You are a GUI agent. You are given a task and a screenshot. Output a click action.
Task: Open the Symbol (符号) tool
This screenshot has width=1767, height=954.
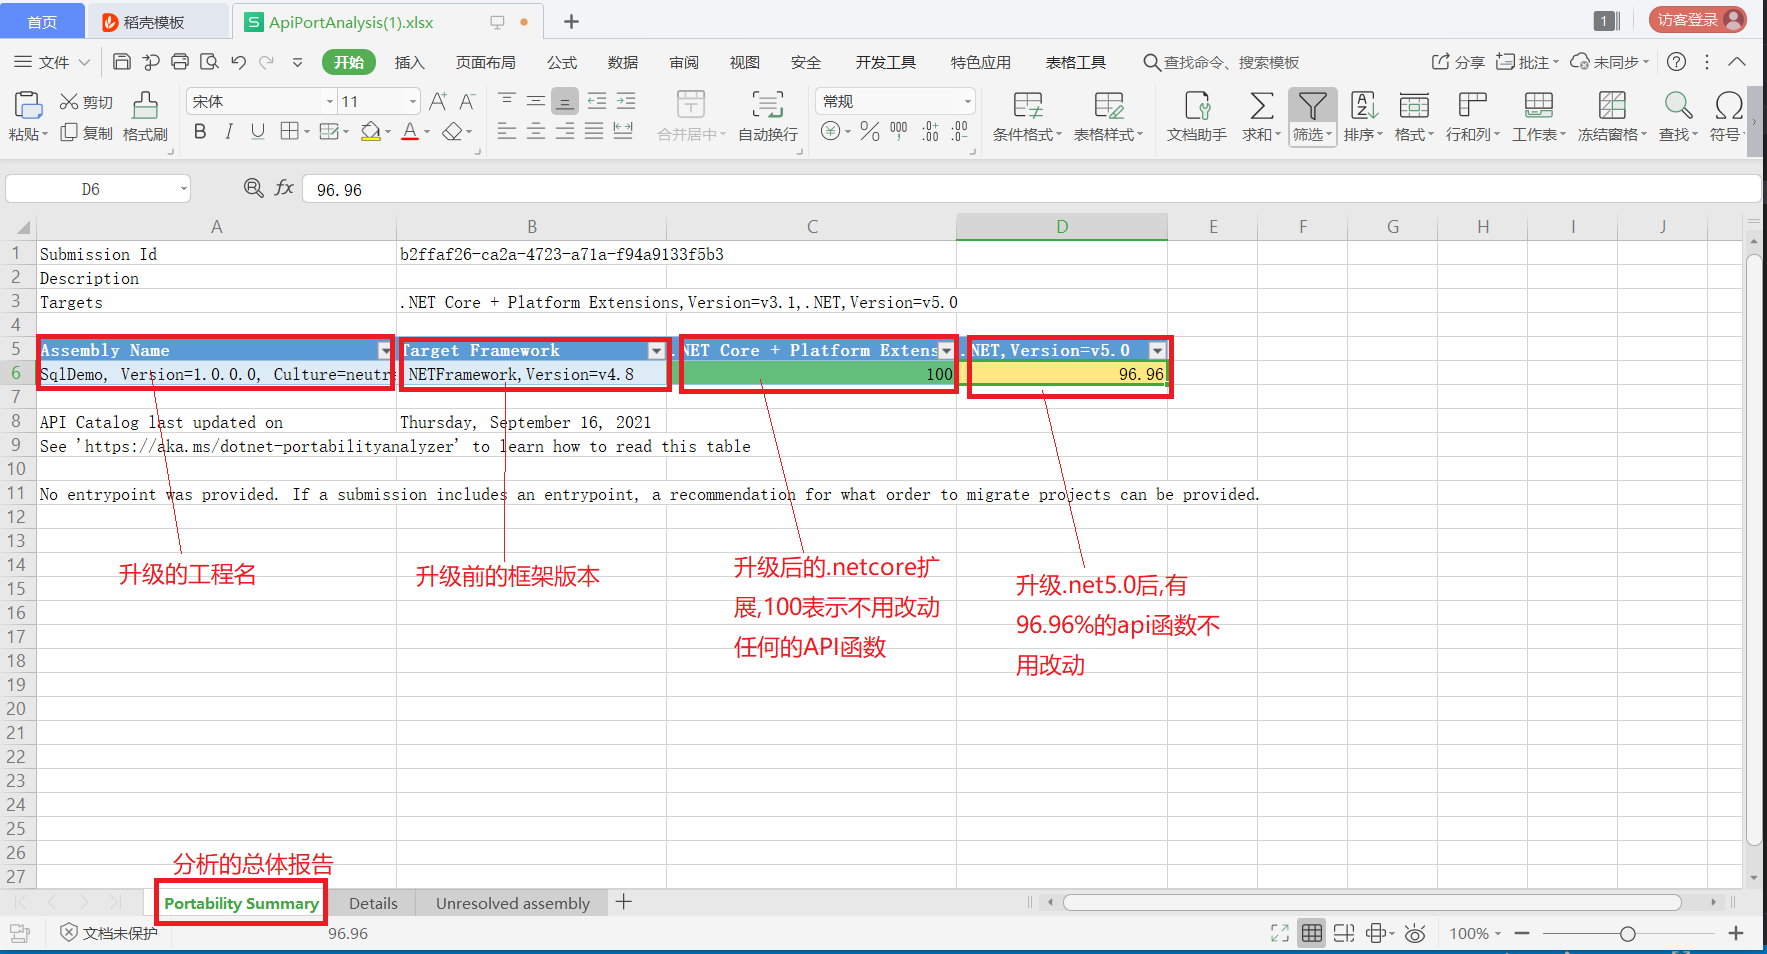point(1727,116)
